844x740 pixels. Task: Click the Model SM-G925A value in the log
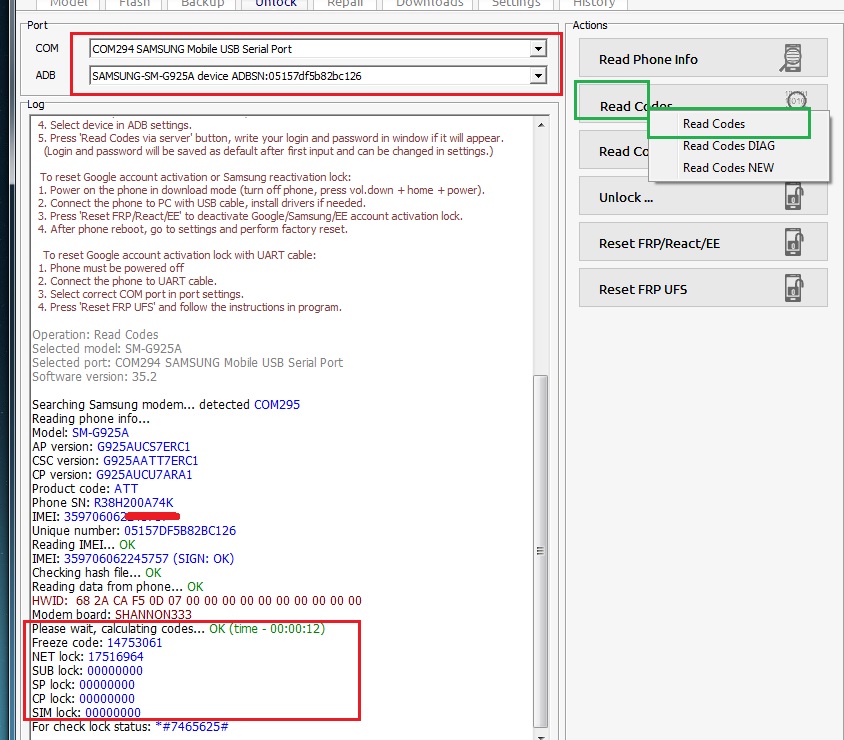pos(100,433)
